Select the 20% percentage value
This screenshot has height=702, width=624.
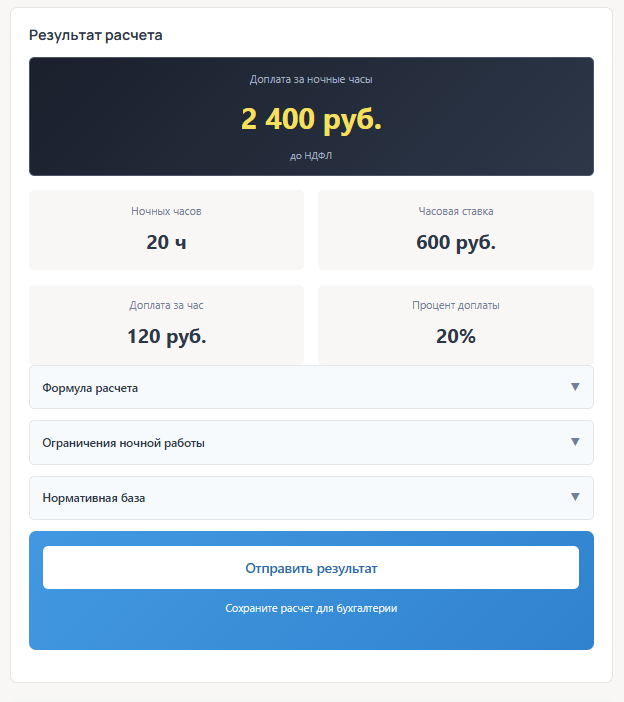455,336
